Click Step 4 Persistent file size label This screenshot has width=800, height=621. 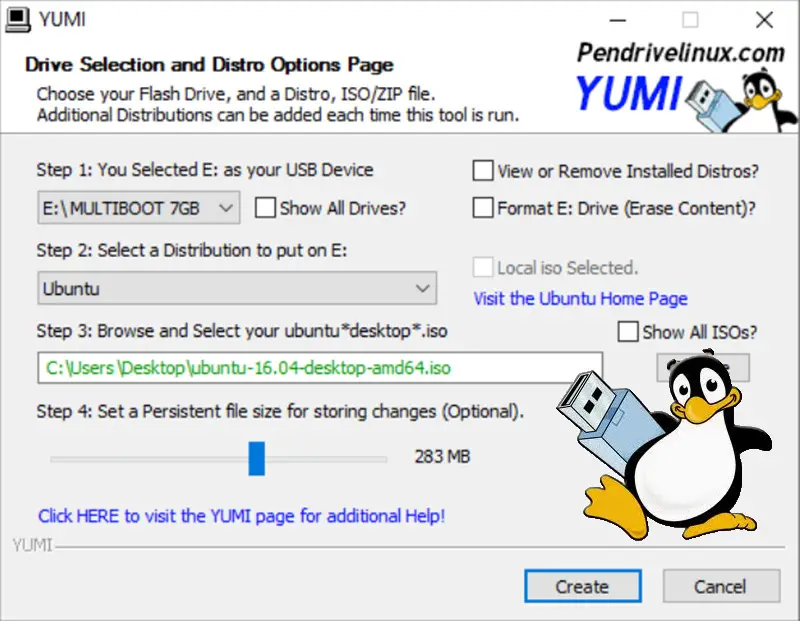pyautogui.click(x=280, y=411)
